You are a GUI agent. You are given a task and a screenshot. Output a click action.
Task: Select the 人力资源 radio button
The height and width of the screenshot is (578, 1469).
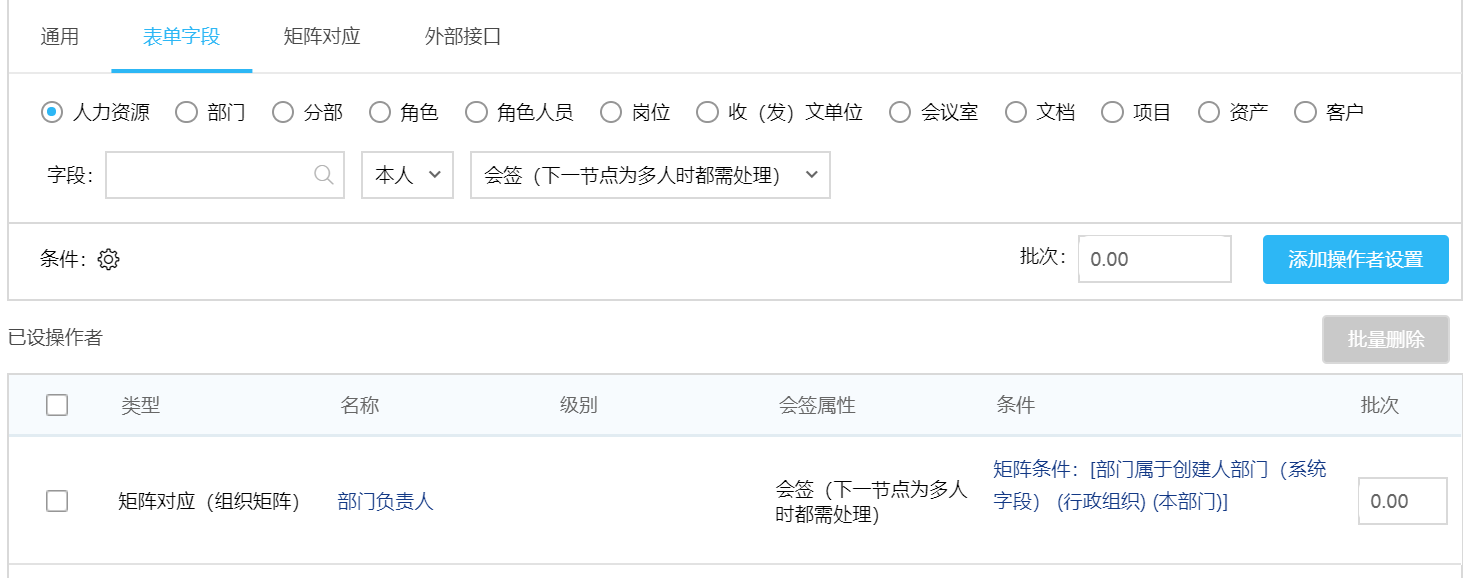tap(52, 112)
